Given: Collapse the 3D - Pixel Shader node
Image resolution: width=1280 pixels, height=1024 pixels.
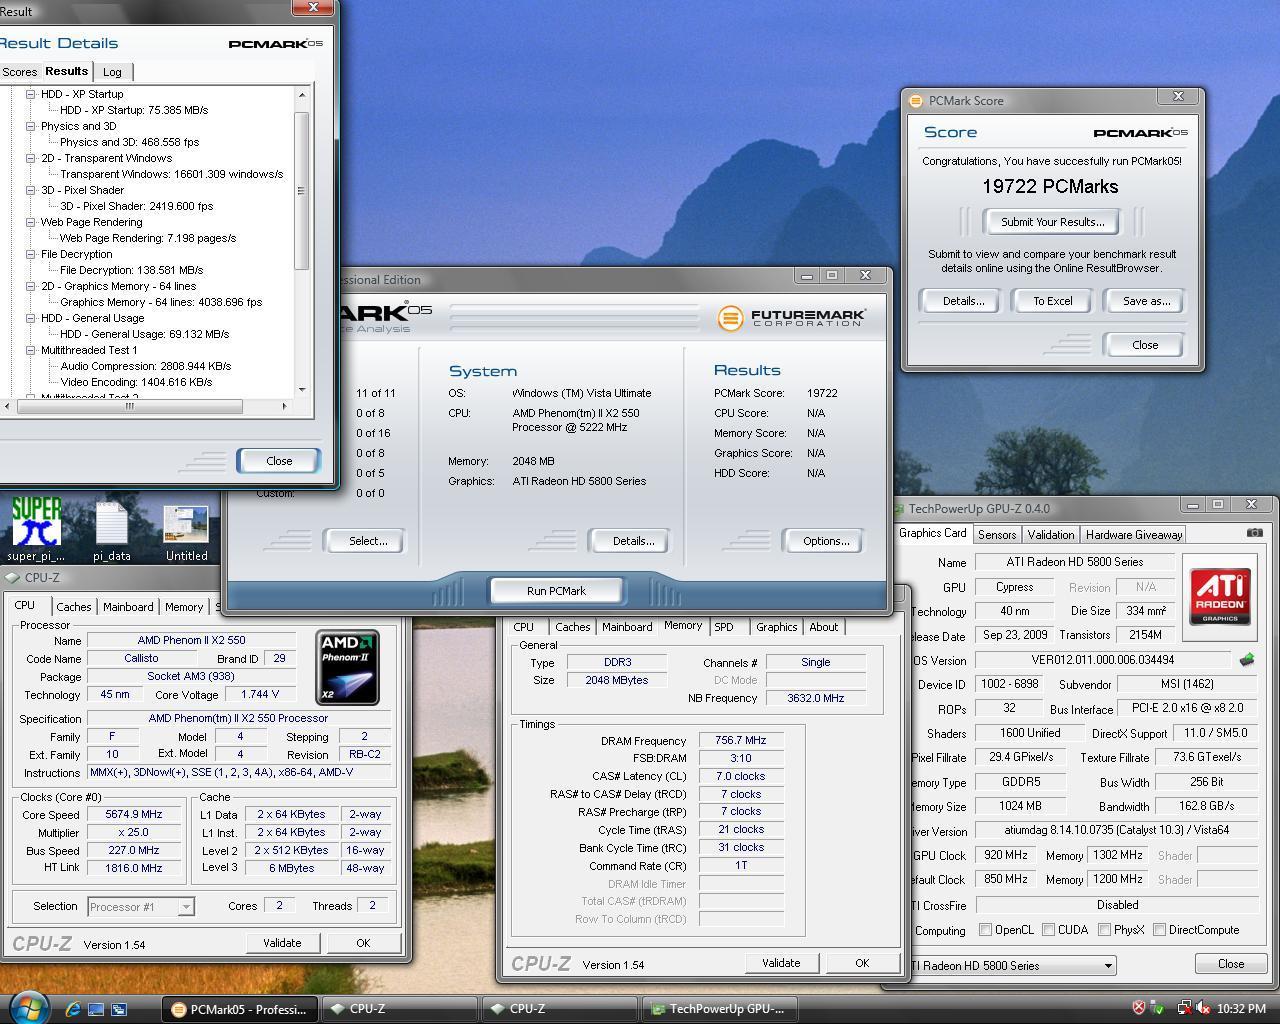Looking at the screenshot, I should pos(30,190).
